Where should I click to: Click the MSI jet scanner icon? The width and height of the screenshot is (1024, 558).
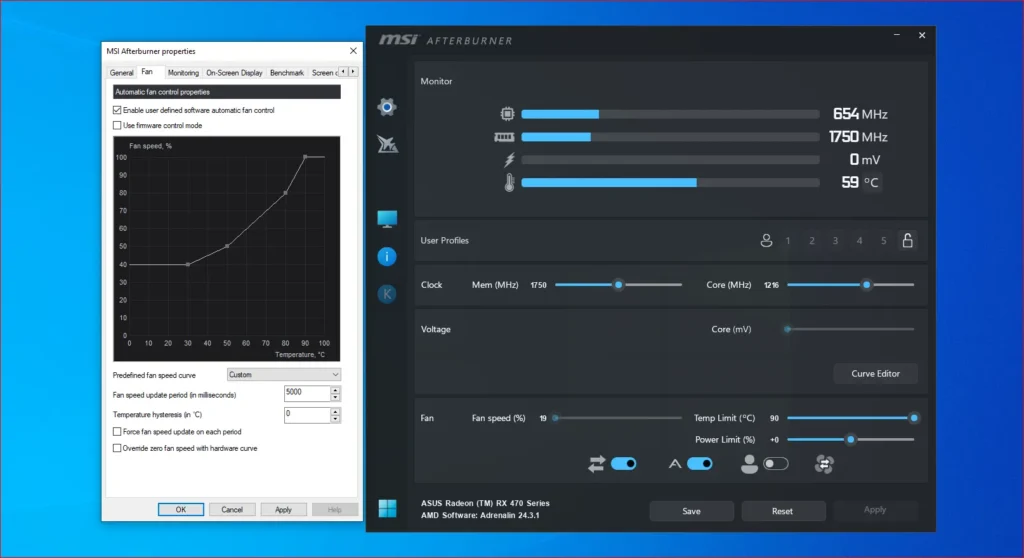[x=387, y=144]
